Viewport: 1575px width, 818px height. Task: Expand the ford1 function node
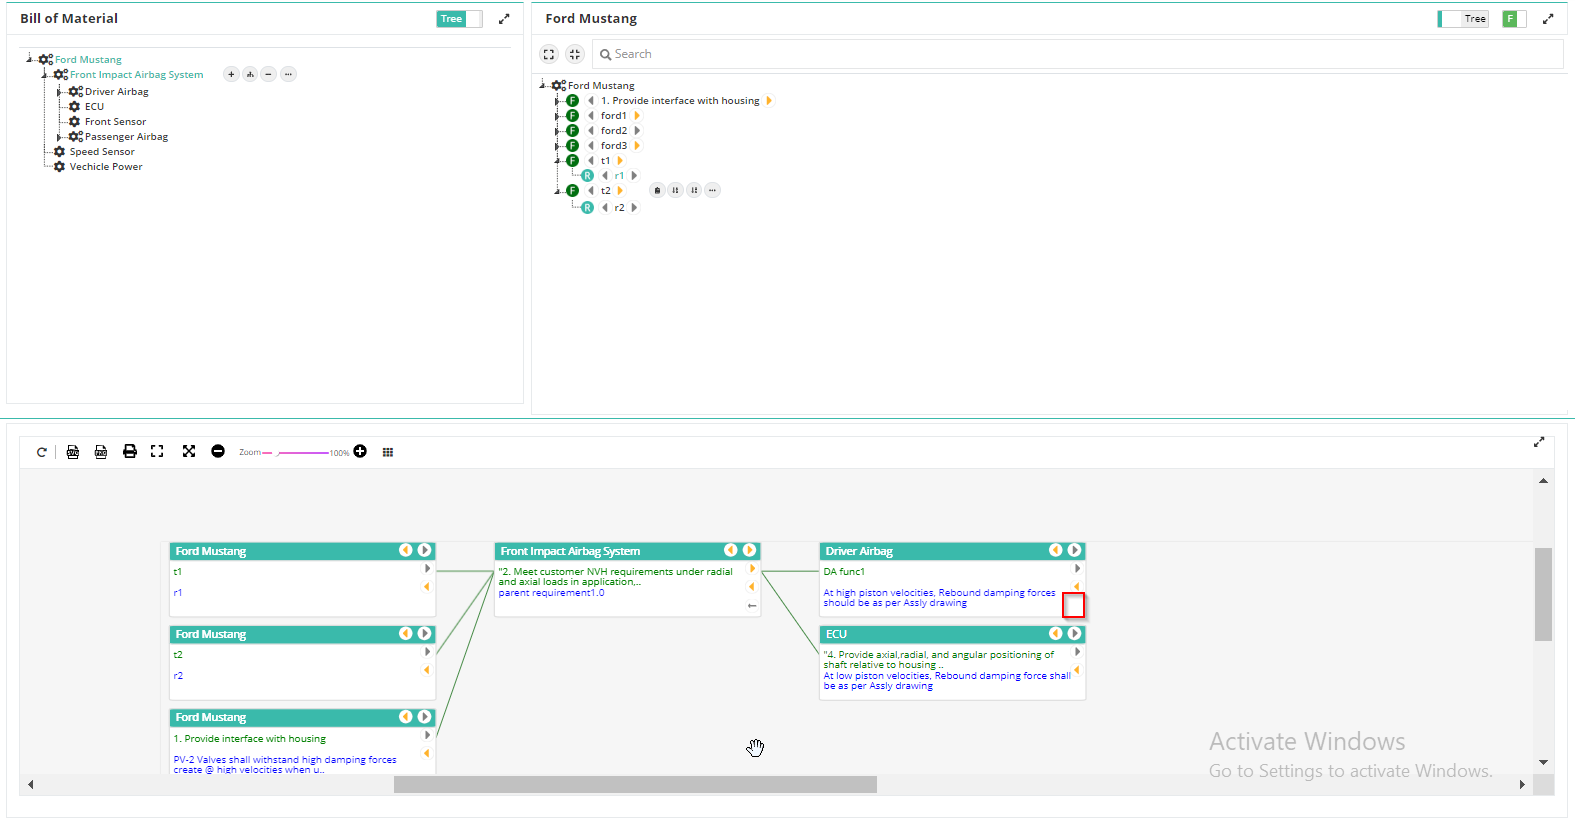tap(558, 116)
